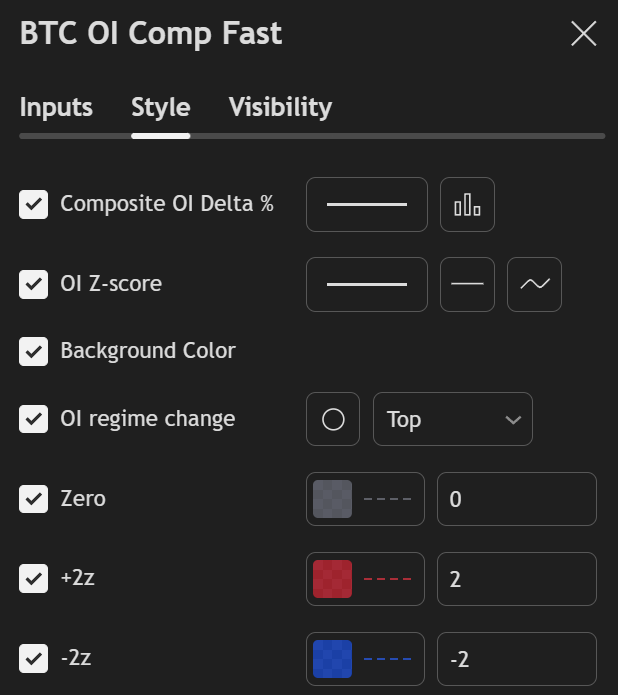Disable the Background Color checkbox
618x695 pixels.
coord(33,351)
